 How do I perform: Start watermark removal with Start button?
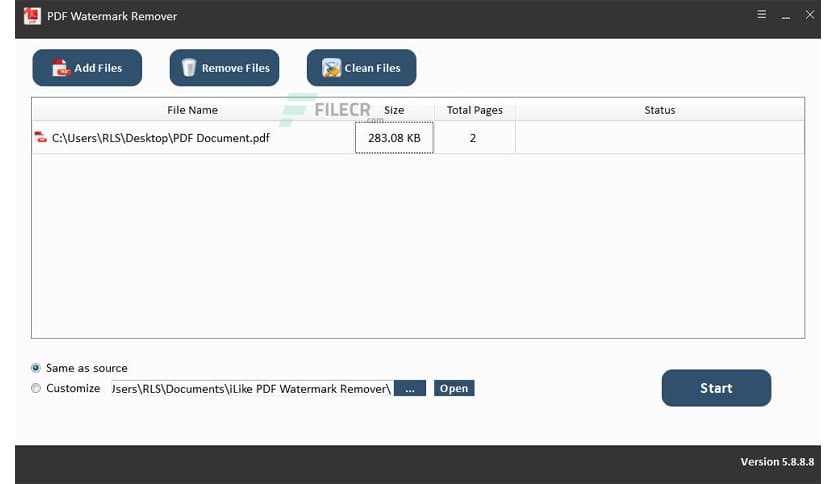[716, 388]
